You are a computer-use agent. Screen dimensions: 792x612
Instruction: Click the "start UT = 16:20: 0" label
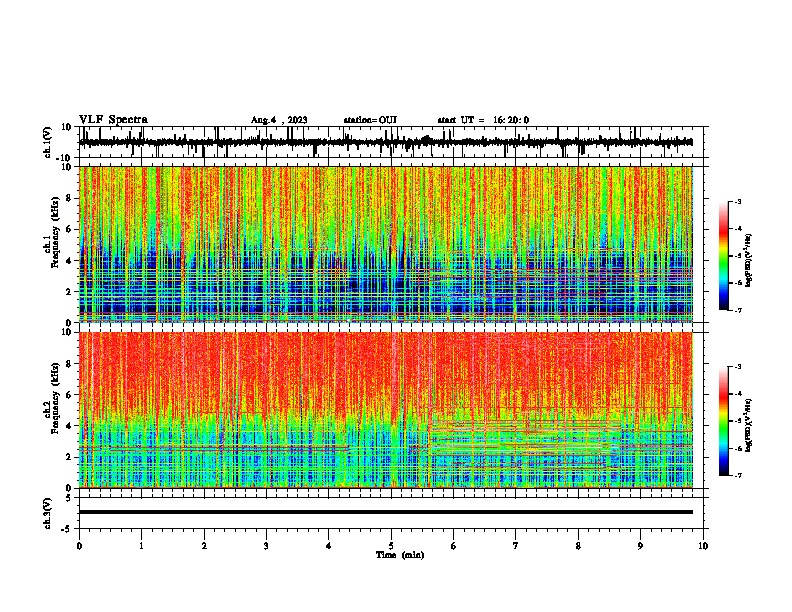tap(483, 120)
